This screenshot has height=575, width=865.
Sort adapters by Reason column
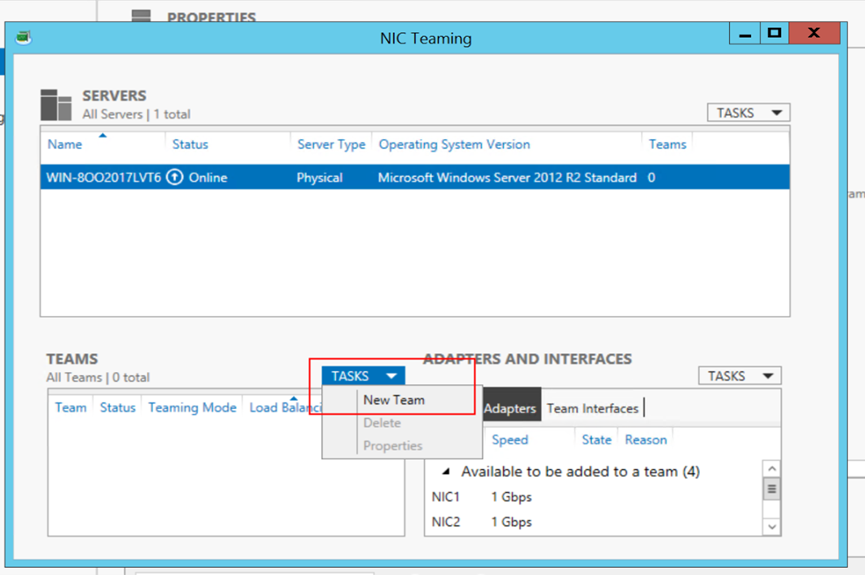[645, 440]
